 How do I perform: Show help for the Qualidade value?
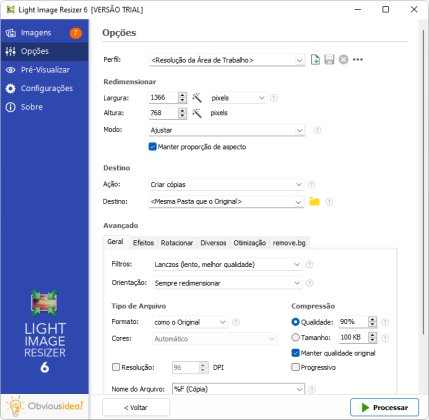click(385, 322)
